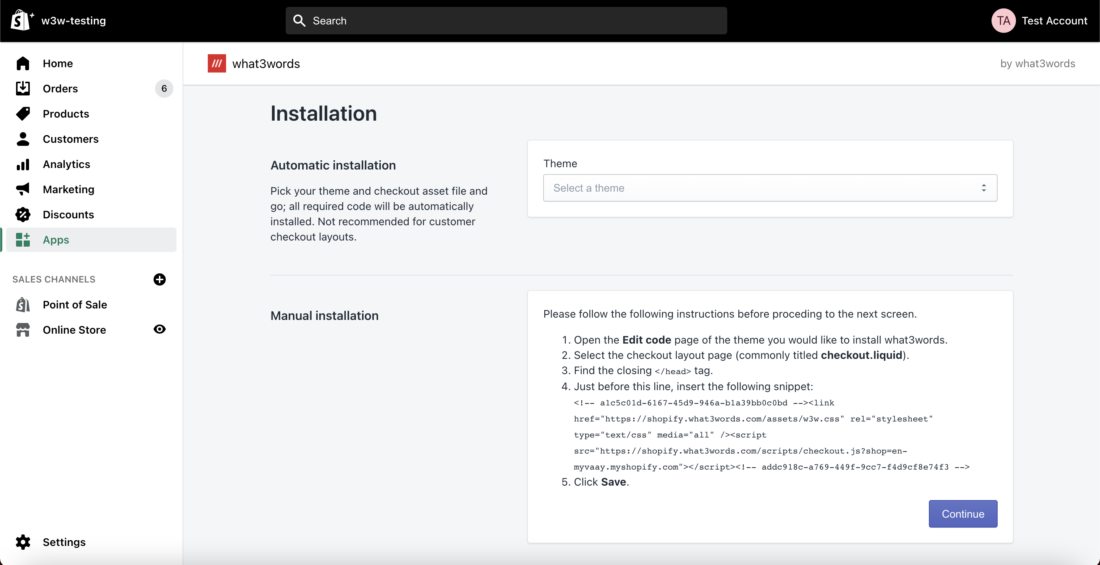Click the red what3words logo icon

click(217, 64)
